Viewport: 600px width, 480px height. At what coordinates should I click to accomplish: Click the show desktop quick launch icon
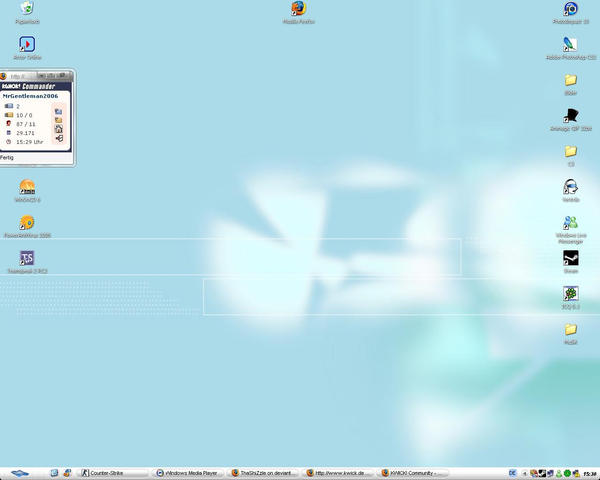(x=54, y=473)
